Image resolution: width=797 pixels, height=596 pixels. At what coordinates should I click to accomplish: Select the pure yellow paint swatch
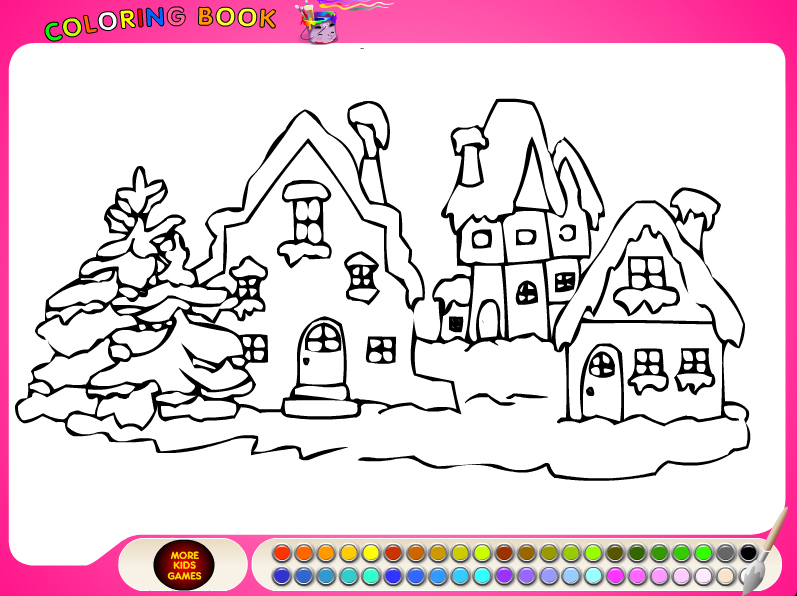point(371,552)
